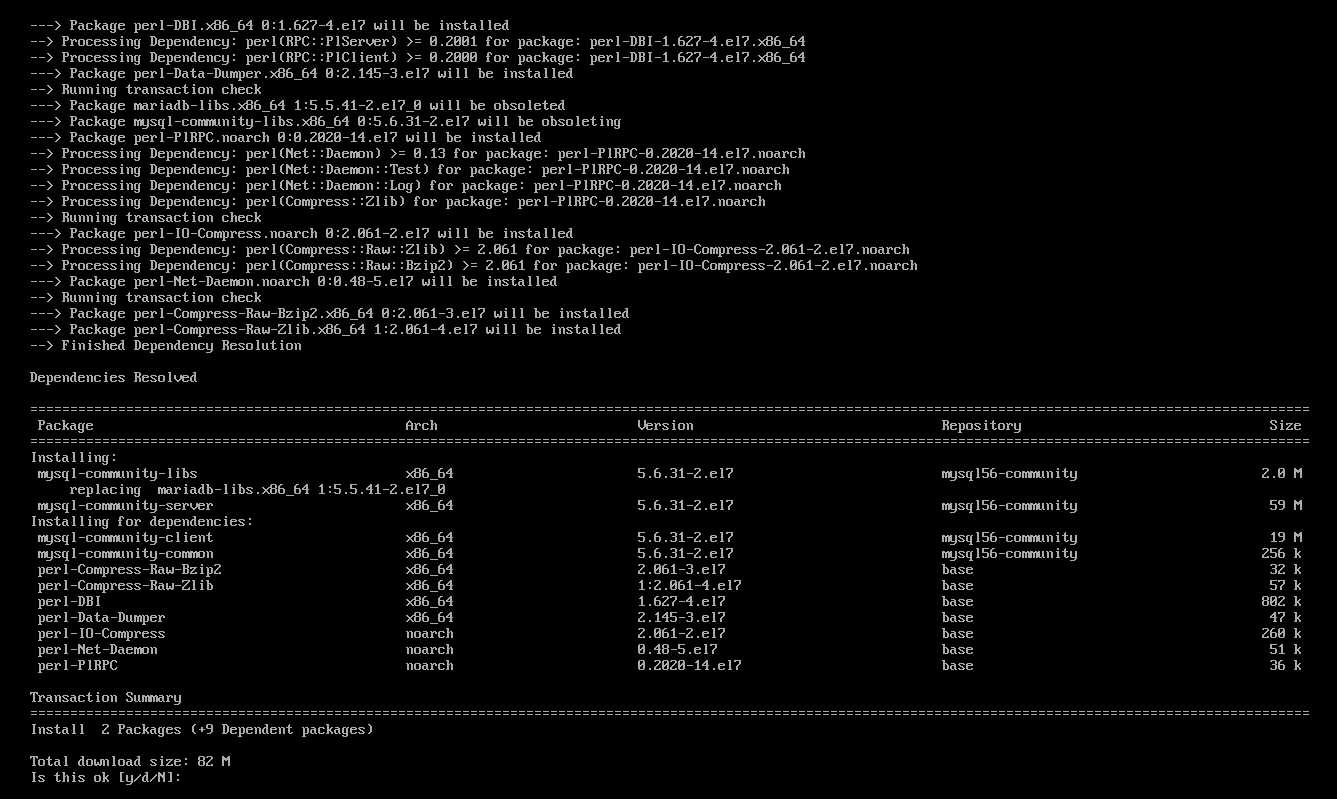Select the 'Total download size: 82 M' line
The width and height of the screenshot is (1337, 799).
pyautogui.click(x=130, y=761)
